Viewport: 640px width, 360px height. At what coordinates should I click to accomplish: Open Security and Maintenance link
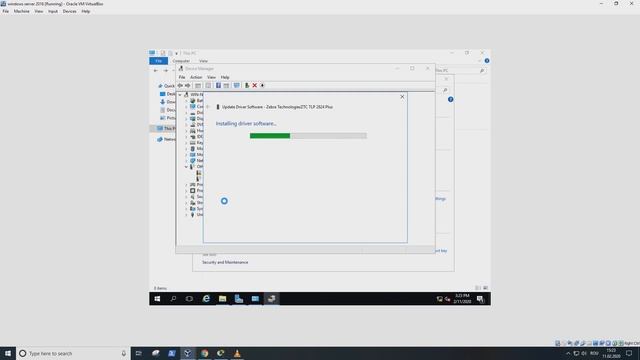(x=225, y=262)
